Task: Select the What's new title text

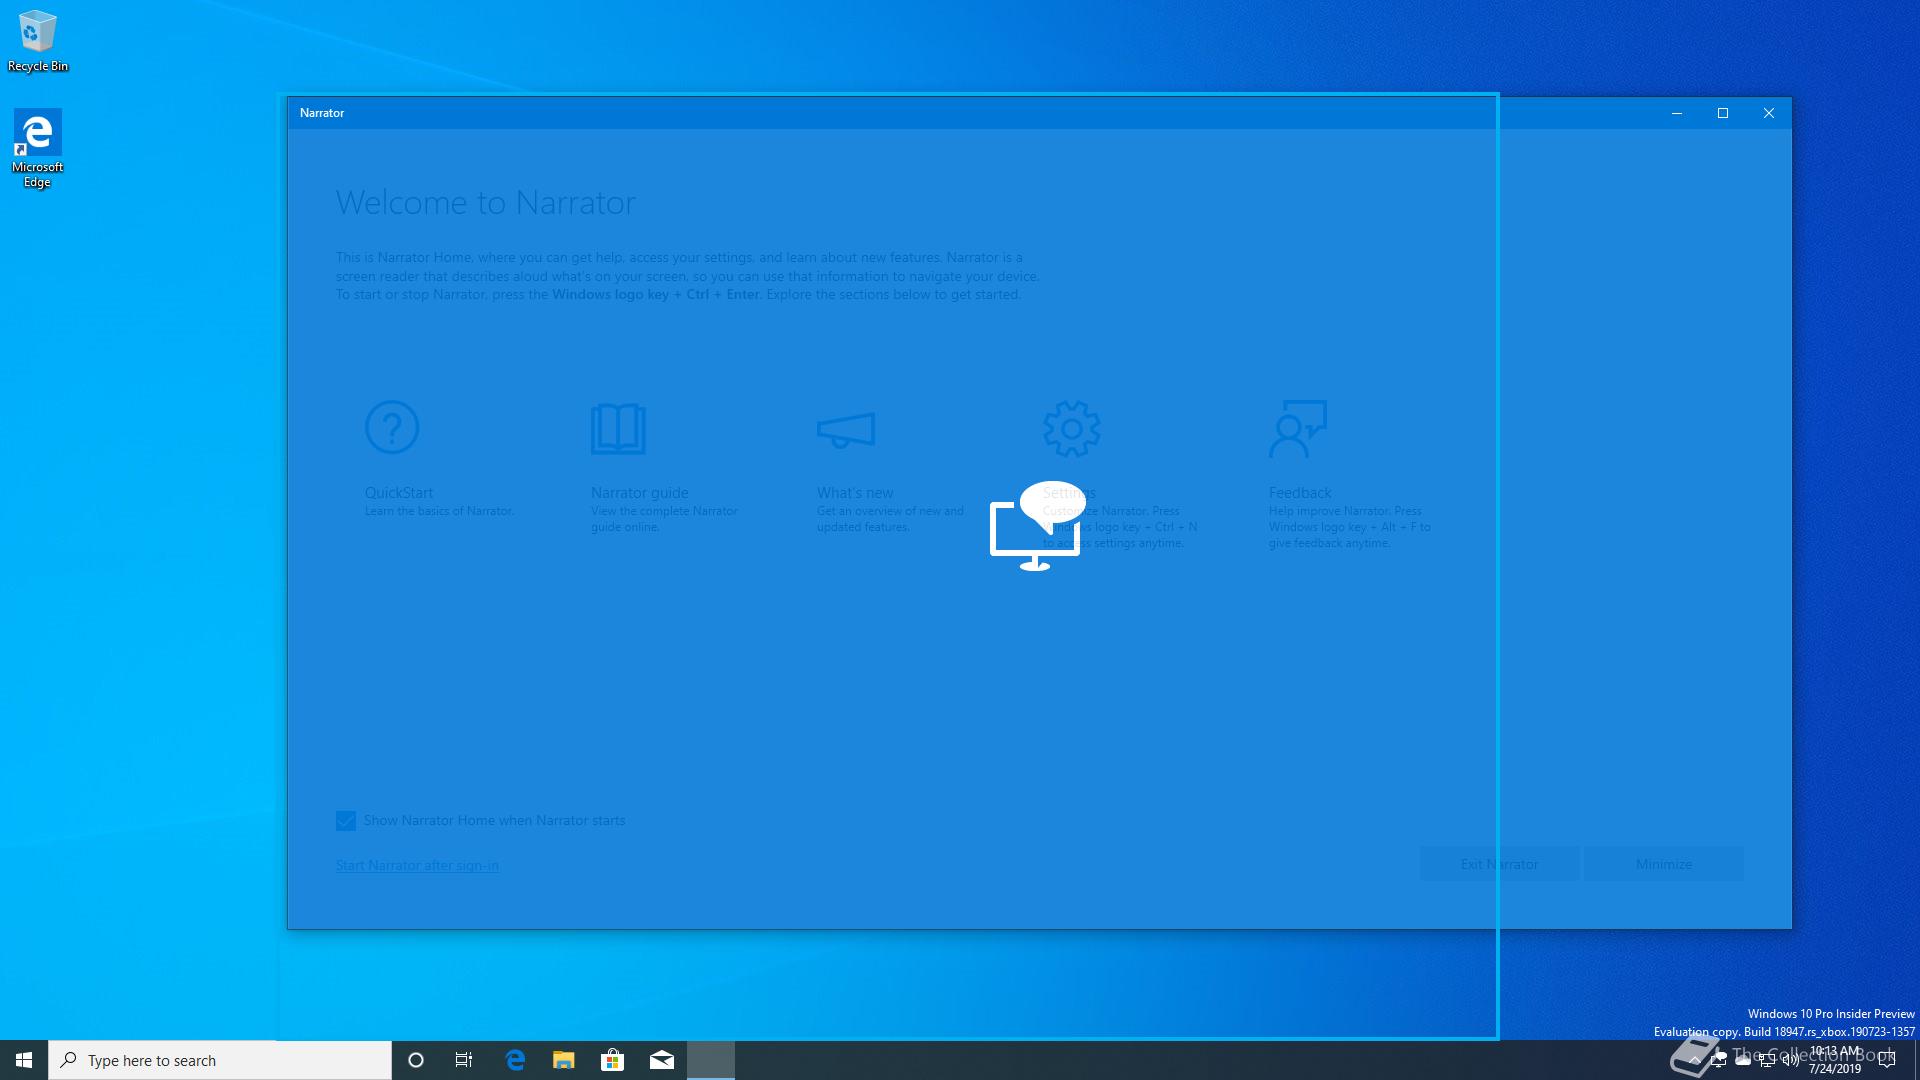Action: click(x=855, y=492)
